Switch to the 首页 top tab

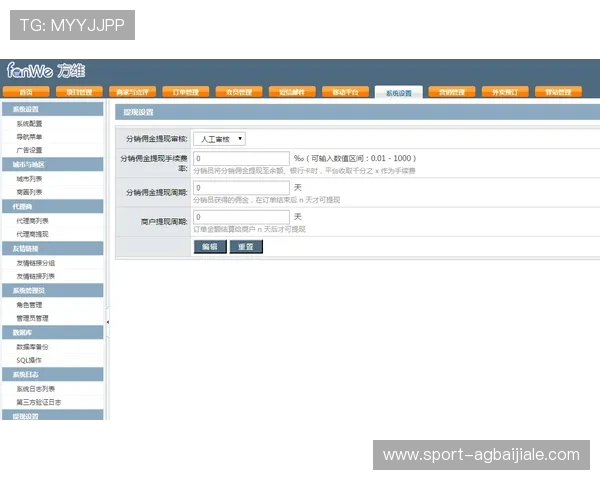26,92
